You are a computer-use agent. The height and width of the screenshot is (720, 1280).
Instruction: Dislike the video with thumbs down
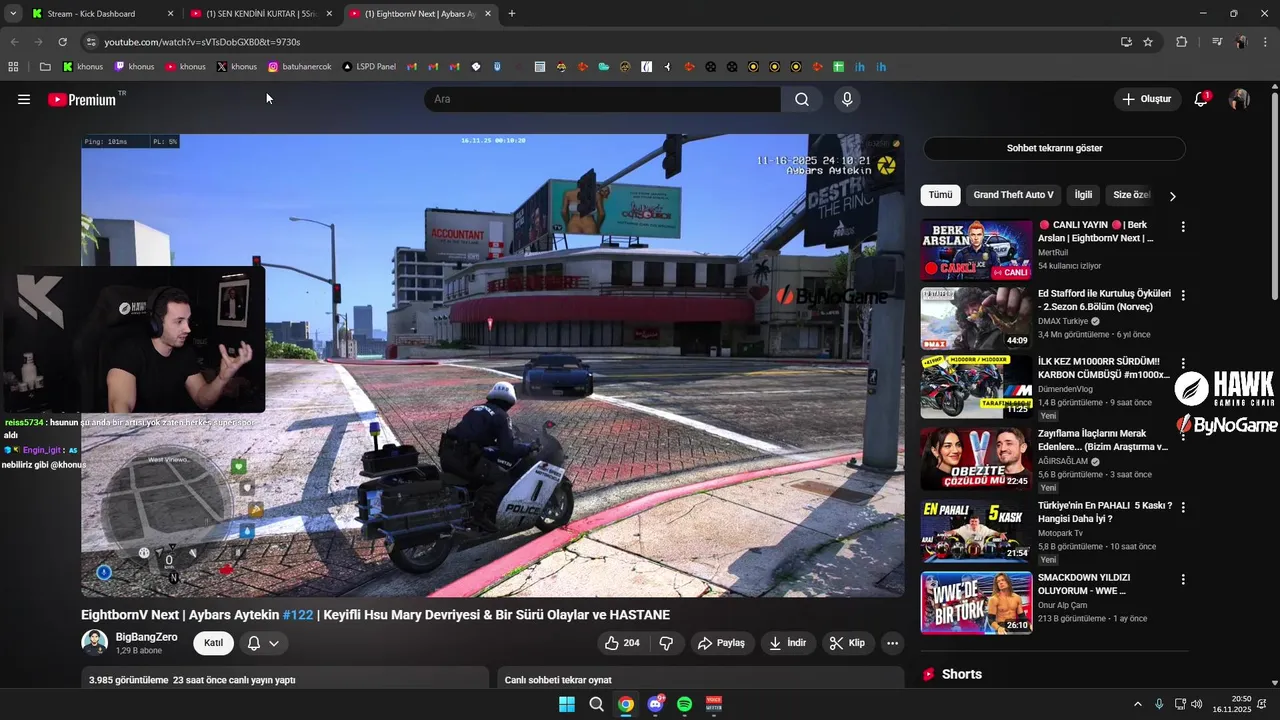[666, 643]
